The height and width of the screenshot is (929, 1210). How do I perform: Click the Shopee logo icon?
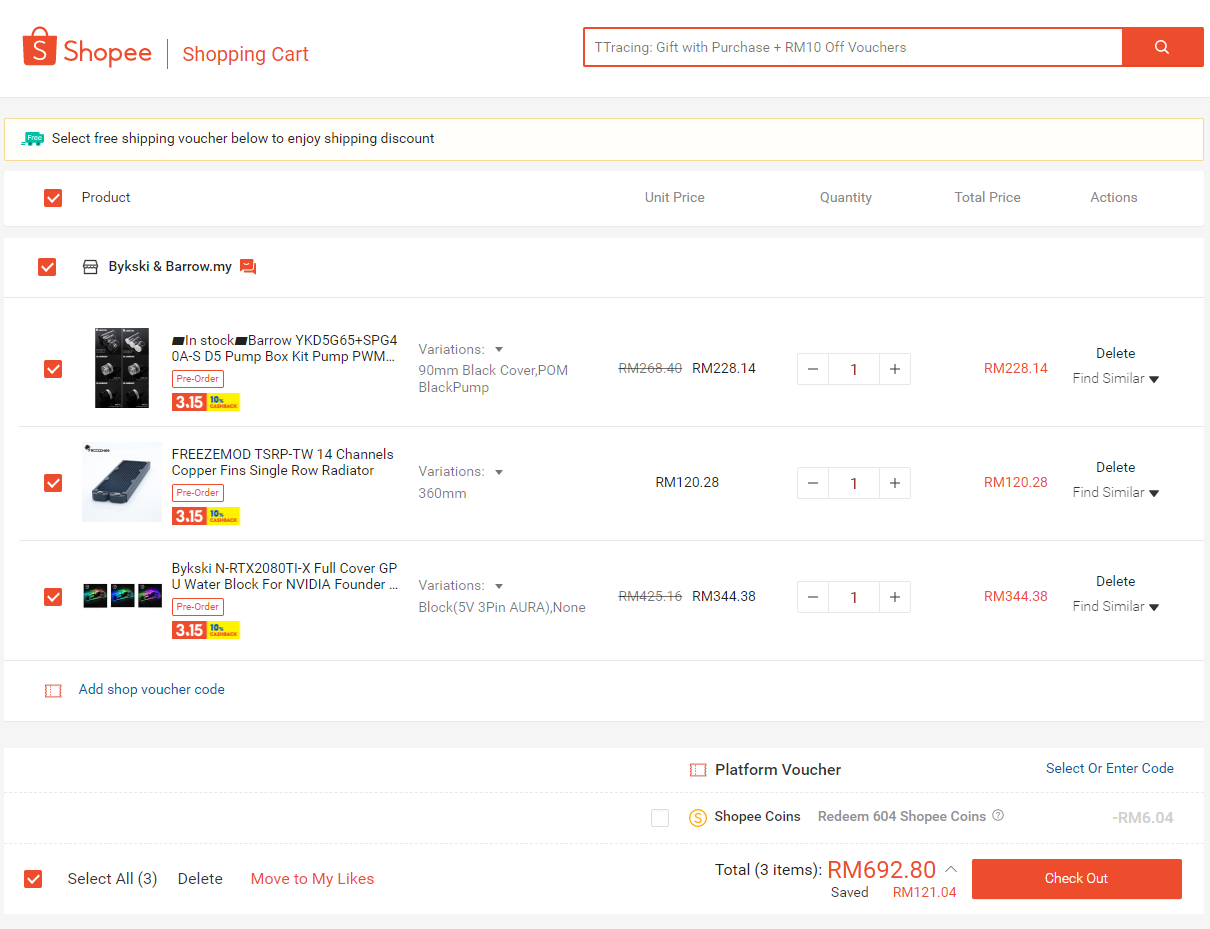click(39, 47)
